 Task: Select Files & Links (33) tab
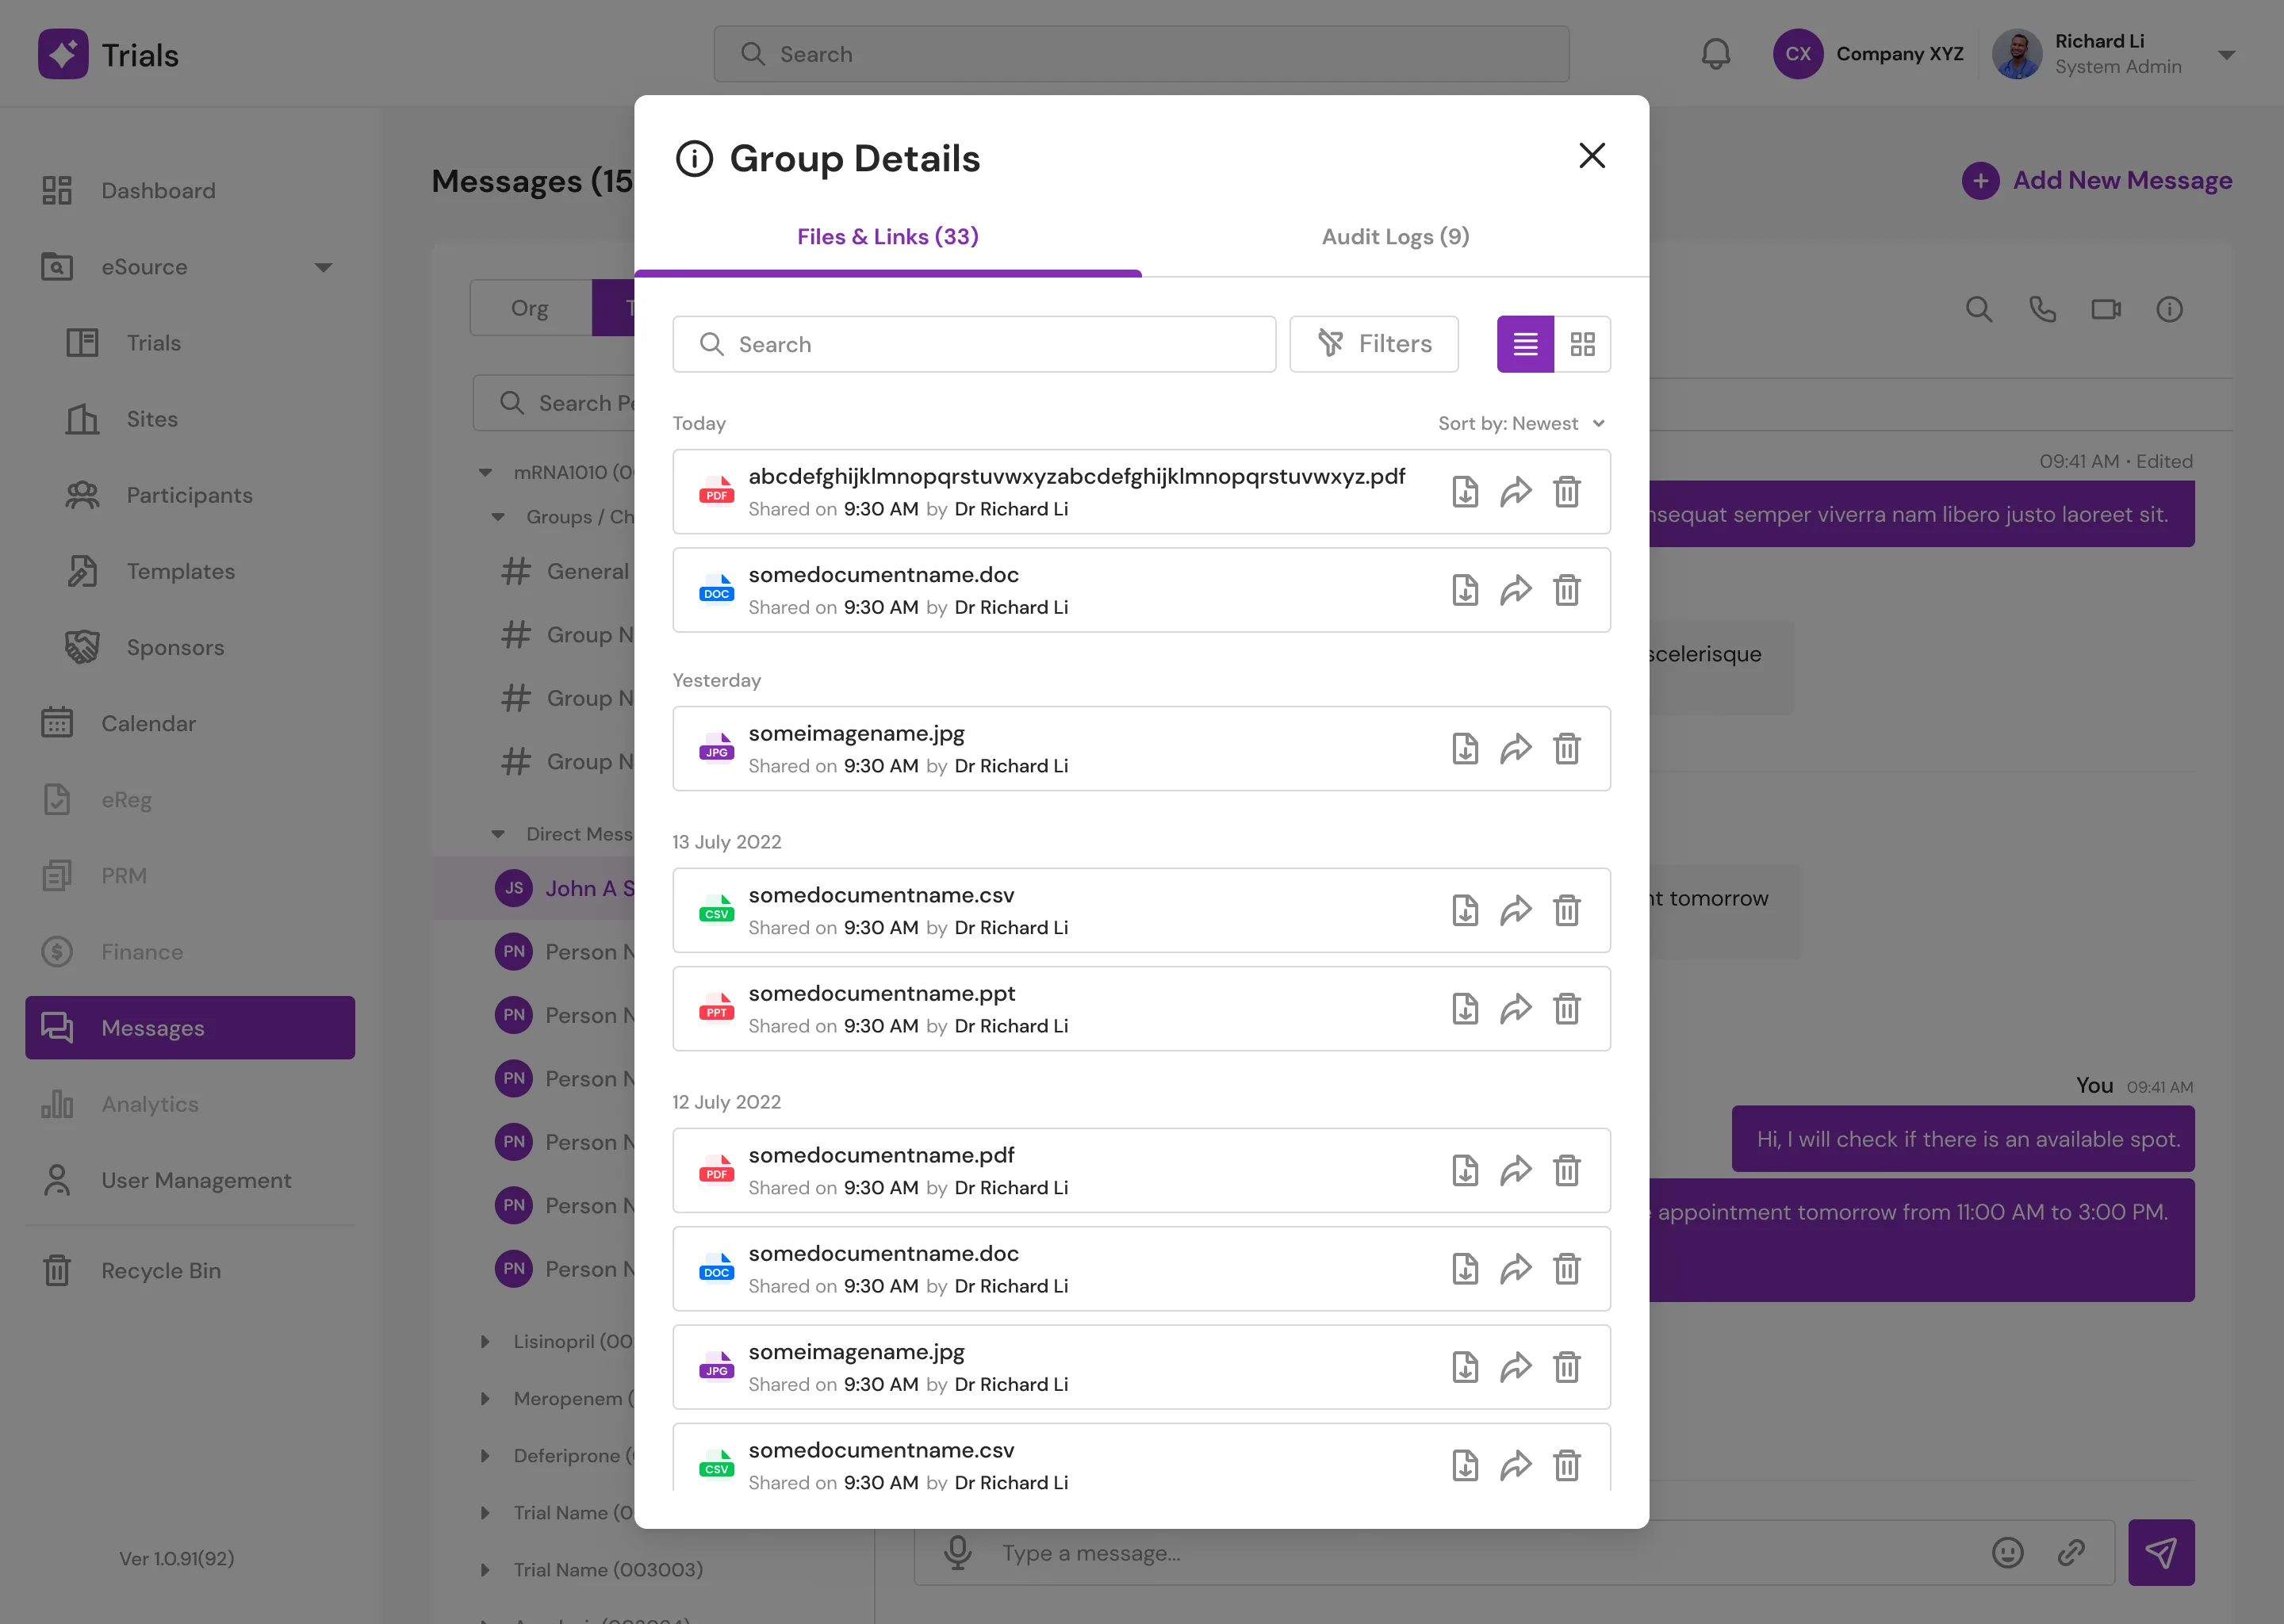tap(888, 237)
